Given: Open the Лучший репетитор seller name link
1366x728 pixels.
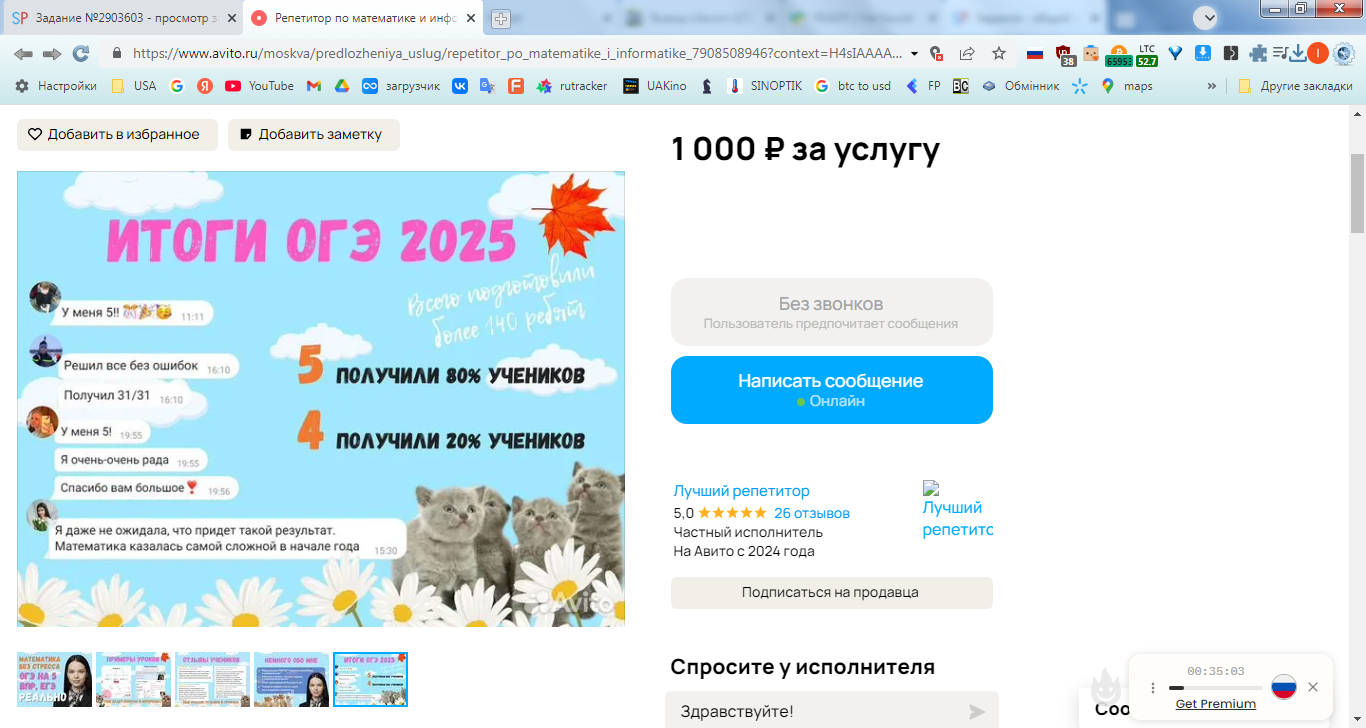Looking at the screenshot, I should tap(741, 491).
